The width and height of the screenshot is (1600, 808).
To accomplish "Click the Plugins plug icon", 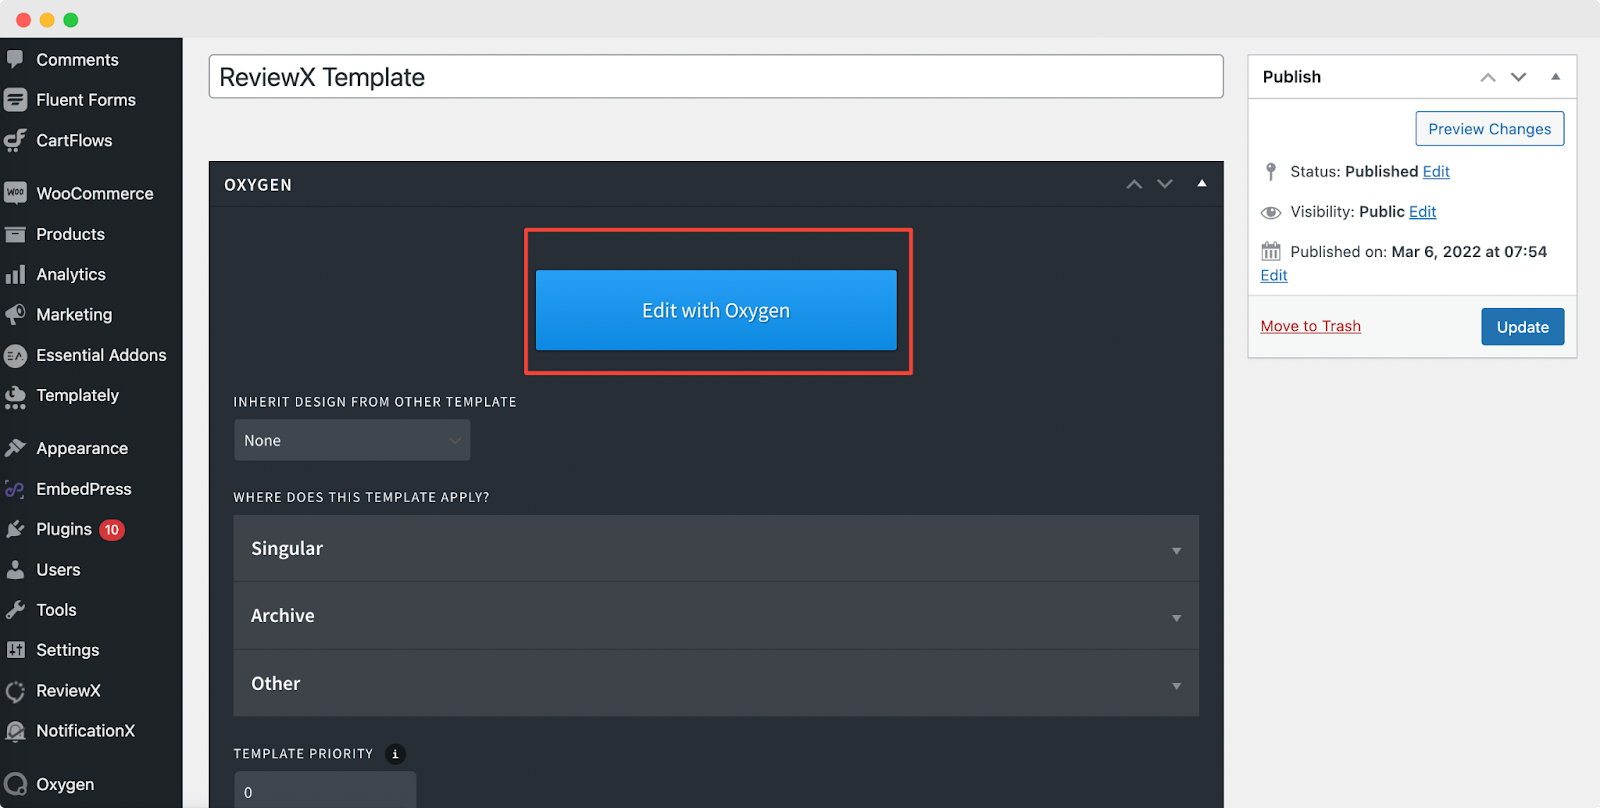I will tap(15, 529).
